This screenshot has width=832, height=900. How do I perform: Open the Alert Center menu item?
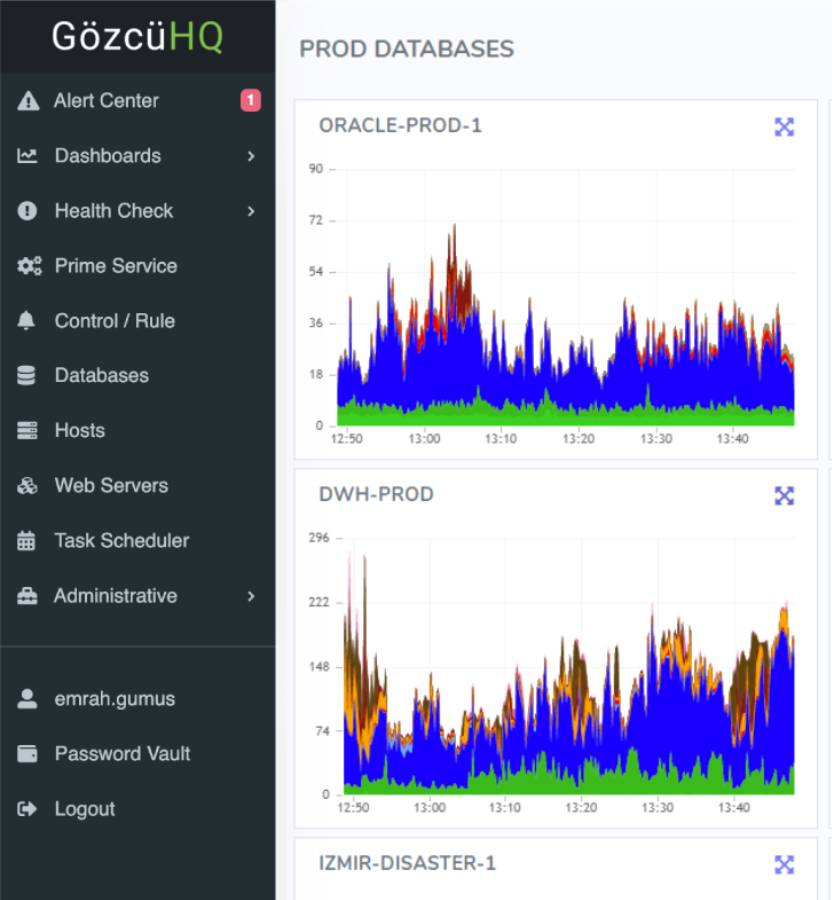pyautogui.click(x=138, y=100)
